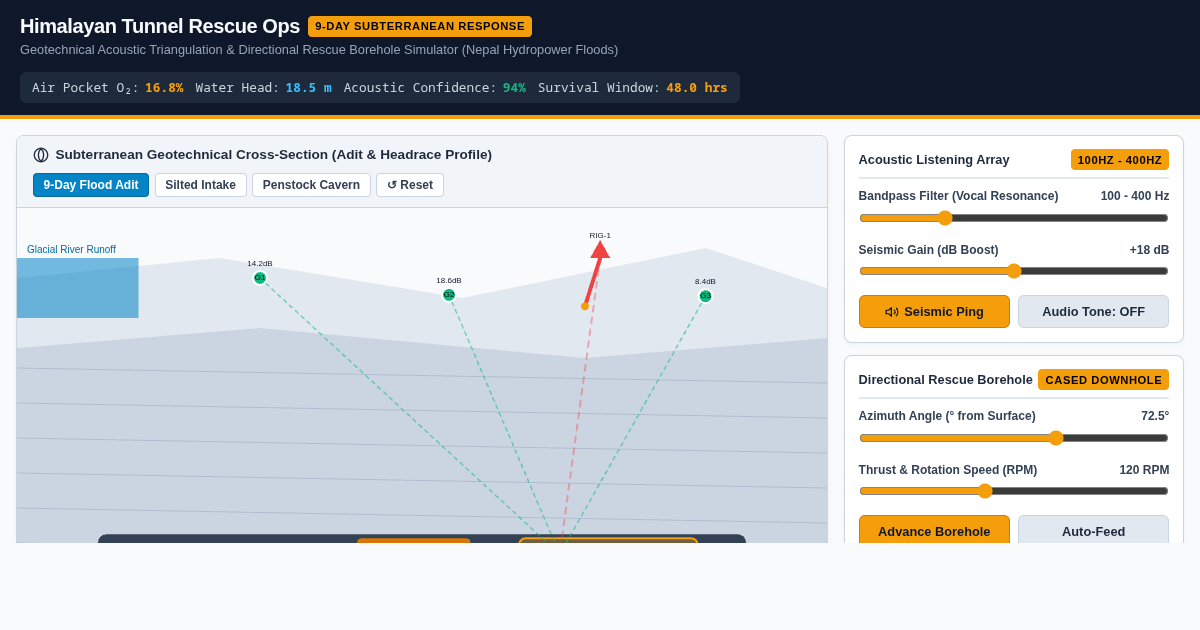Viewport: 1200px width, 630px height.
Task: Click the +18 dB gain value
Action: [x=1149, y=250]
